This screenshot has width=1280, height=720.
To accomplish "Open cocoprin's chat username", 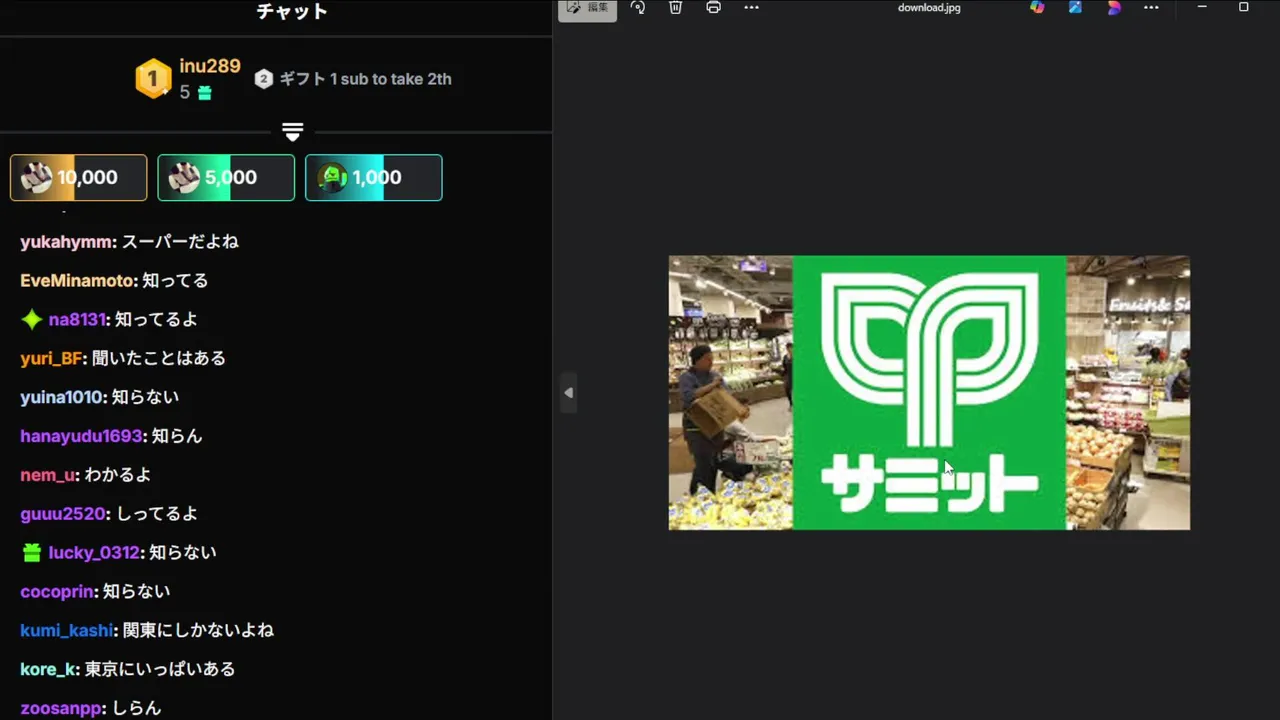I will (x=57, y=592).
